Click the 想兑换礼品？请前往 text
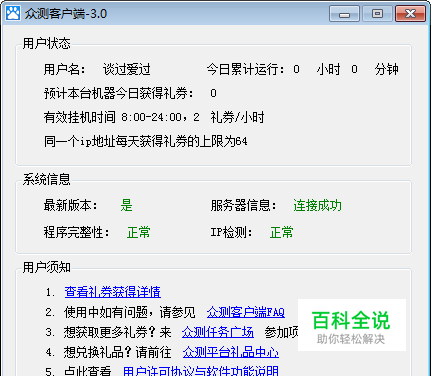This screenshot has height=376, width=431. point(117,352)
